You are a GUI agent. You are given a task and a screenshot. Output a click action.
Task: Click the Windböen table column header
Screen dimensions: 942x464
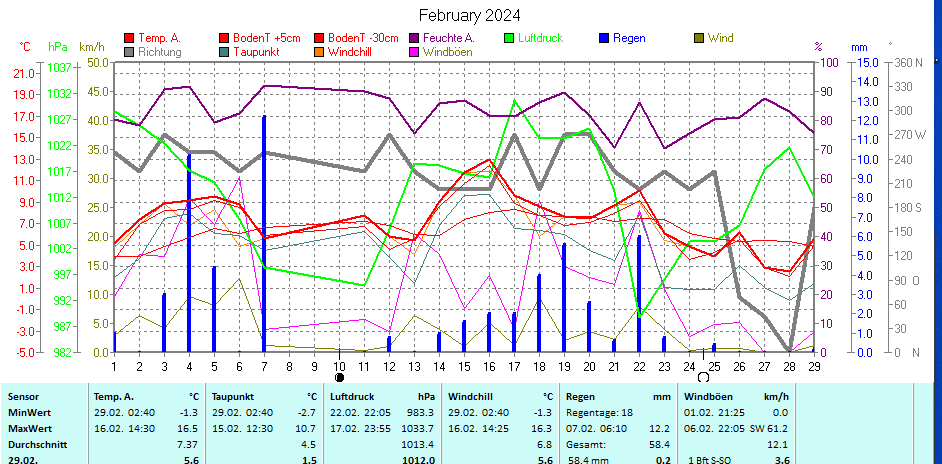click(706, 397)
